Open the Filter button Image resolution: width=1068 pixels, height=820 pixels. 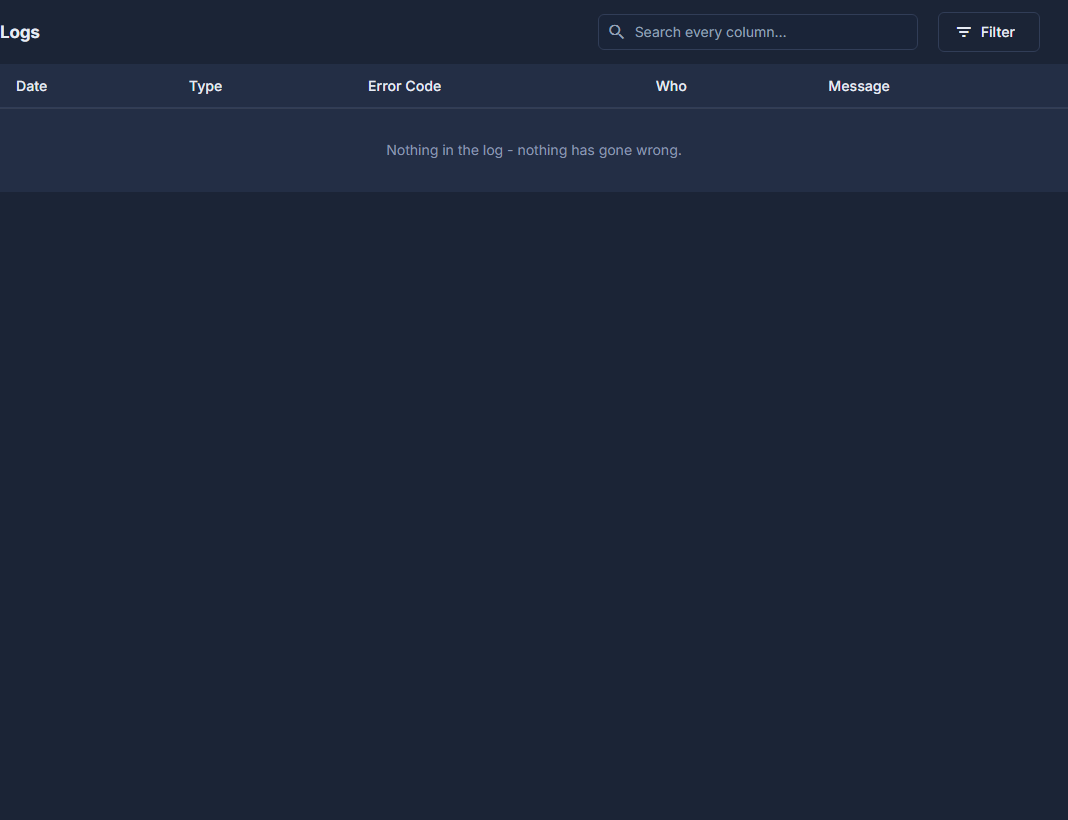988,32
